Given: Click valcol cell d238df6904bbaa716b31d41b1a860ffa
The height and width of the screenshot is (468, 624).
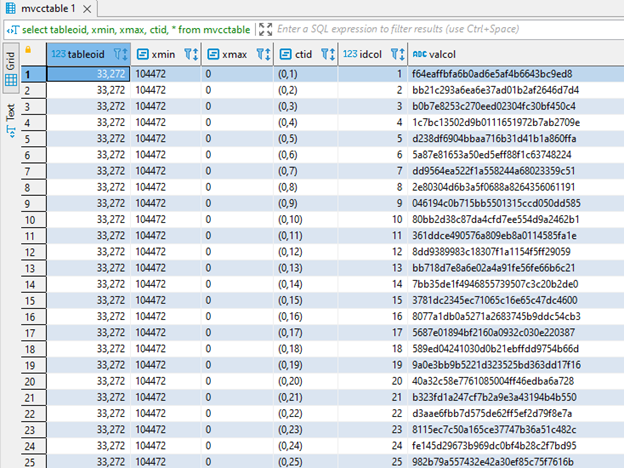Looking at the screenshot, I should click(516, 139).
